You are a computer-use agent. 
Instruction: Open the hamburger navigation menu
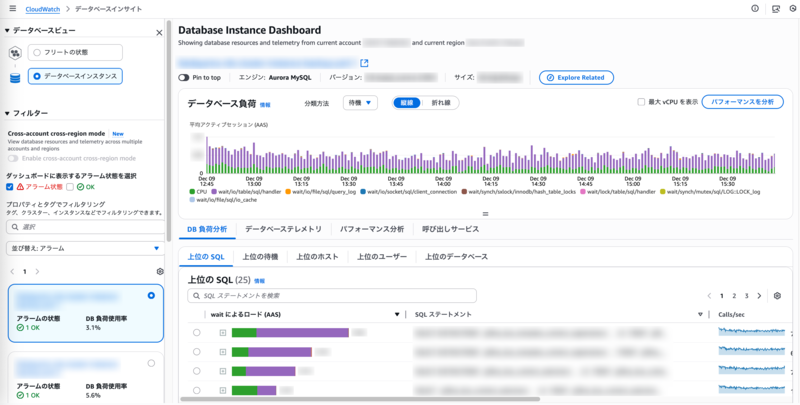(x=13, y=9)
